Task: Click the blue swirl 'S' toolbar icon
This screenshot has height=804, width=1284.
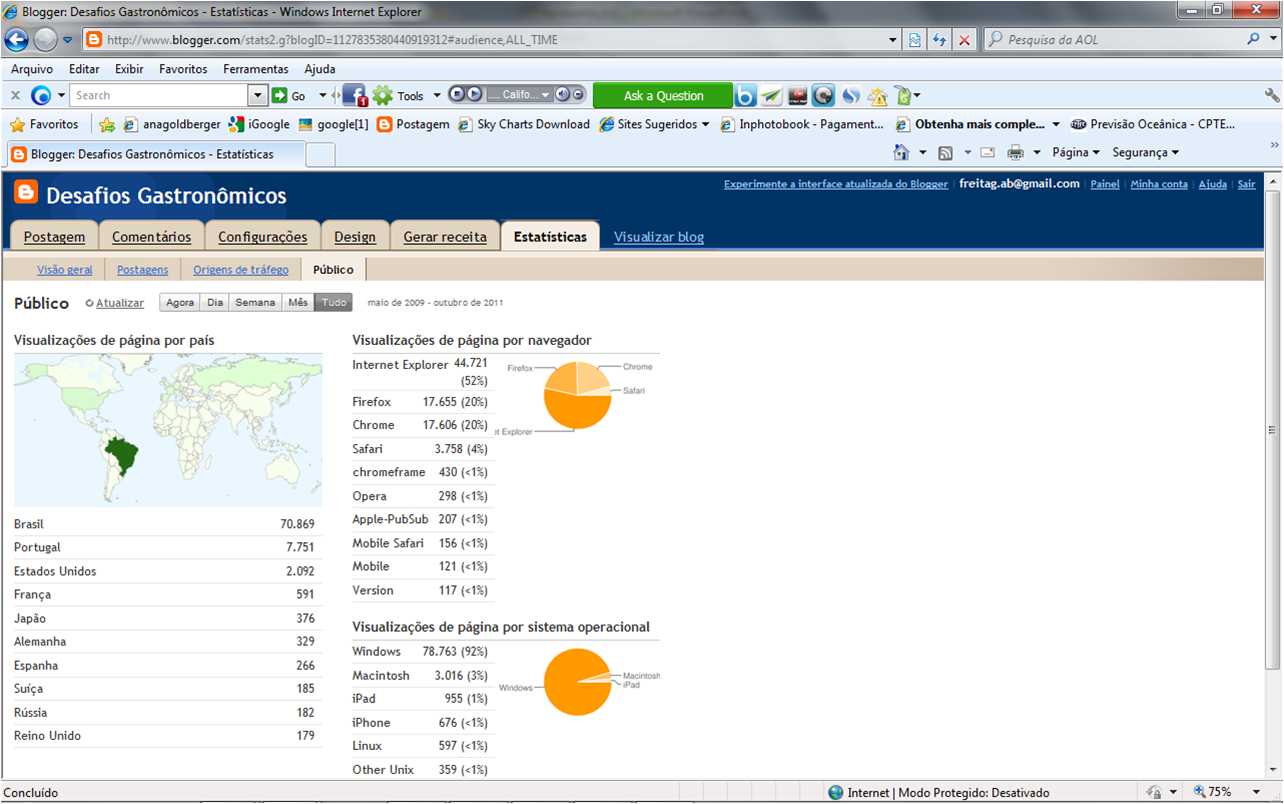Action: (851, 96)
